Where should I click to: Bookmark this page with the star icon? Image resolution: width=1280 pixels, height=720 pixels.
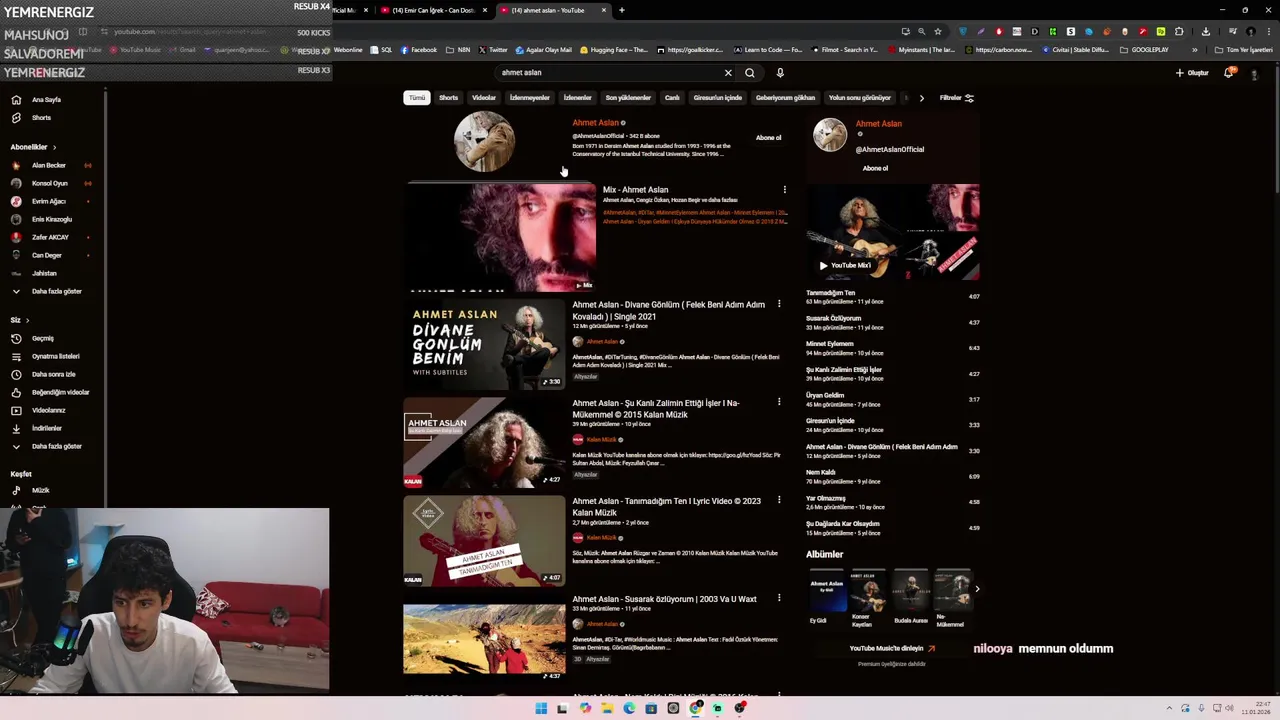pos(938,31)
